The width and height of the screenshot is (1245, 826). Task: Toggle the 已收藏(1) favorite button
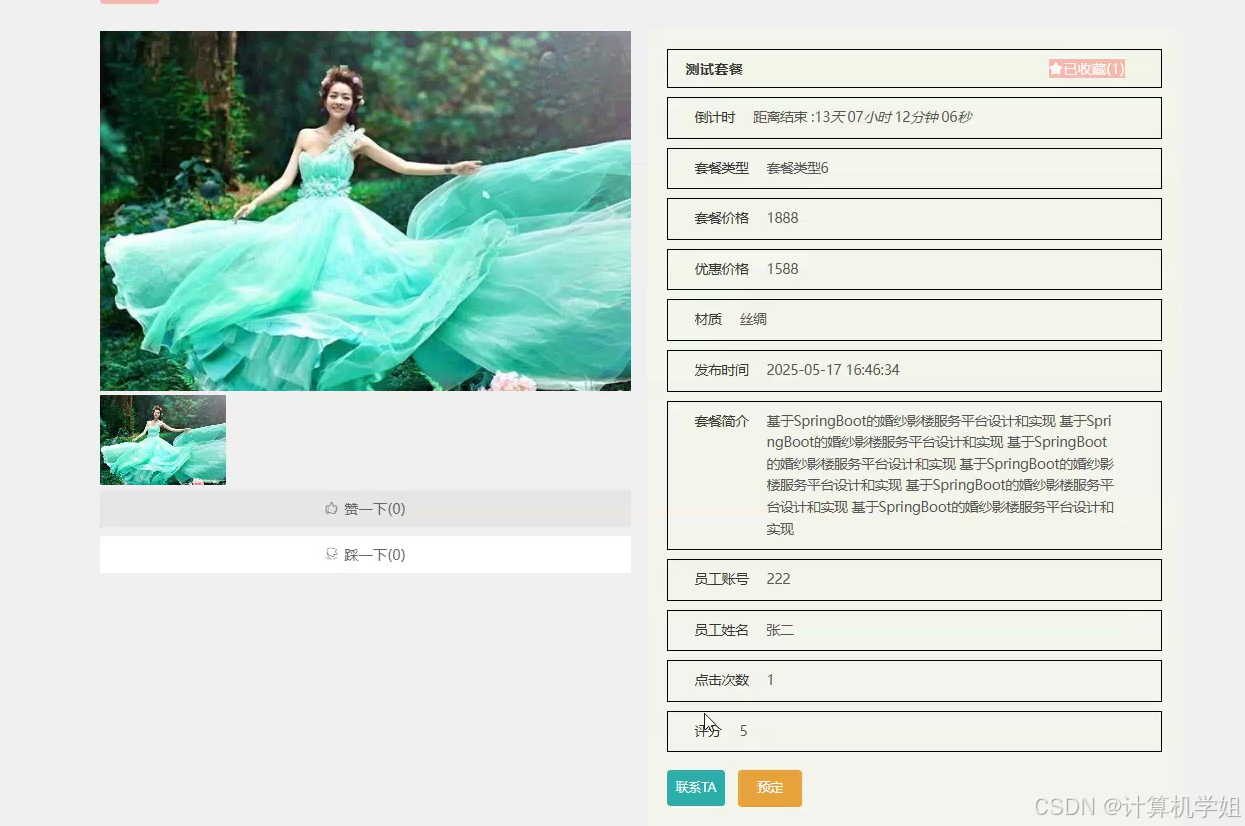[x=1087, y=69]
